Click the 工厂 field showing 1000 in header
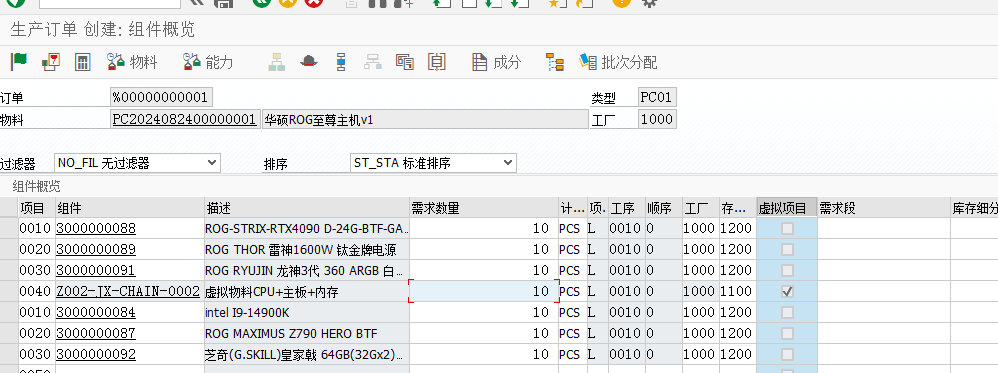 pyautogui.click(x=657, y=119)
